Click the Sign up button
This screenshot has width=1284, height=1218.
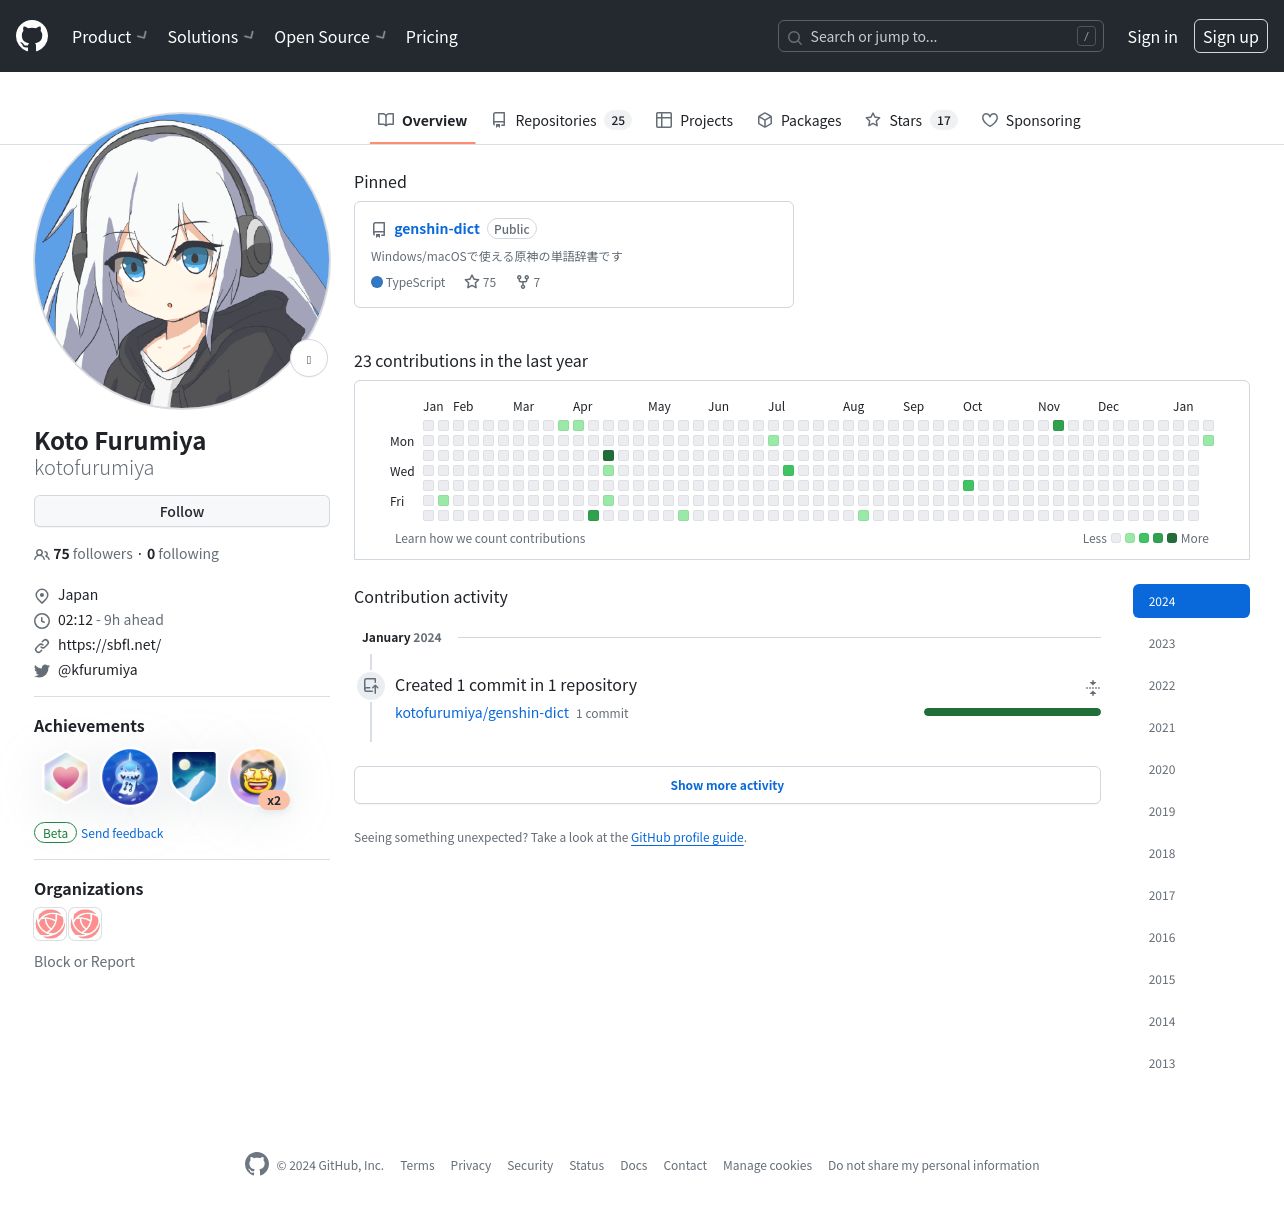[x=1230, y=37]
